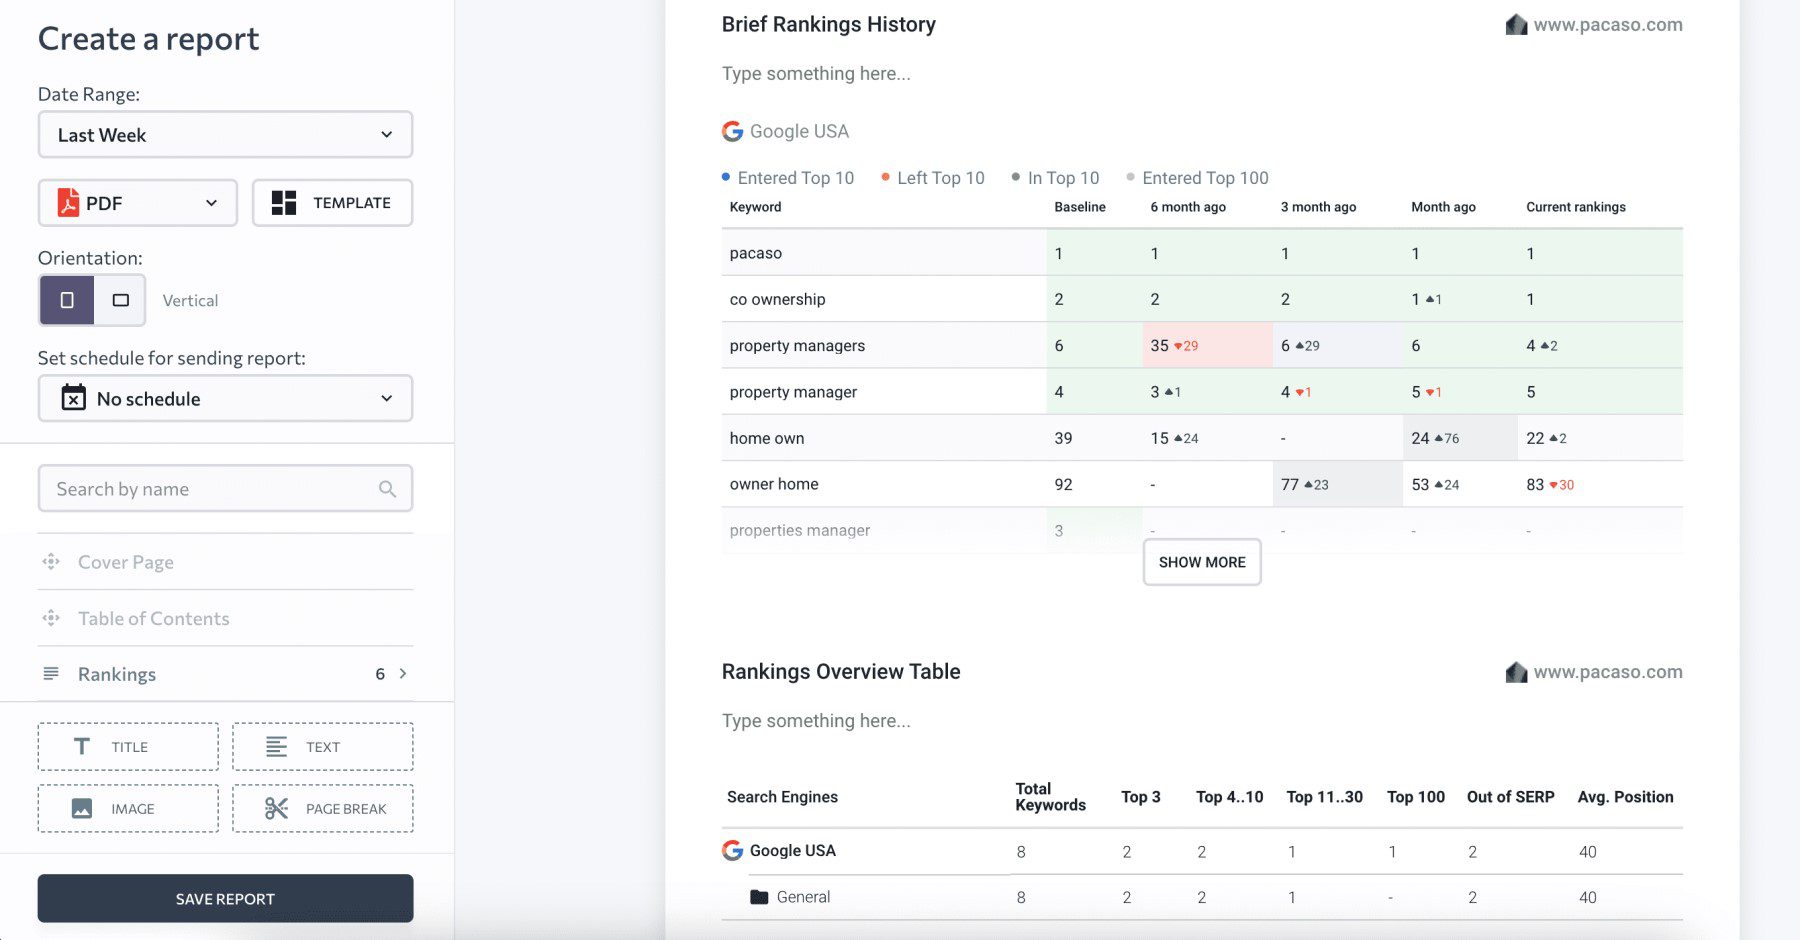Select the General folder row
The width and height of the screenshot is (1800, 940).
pos(803,896)
